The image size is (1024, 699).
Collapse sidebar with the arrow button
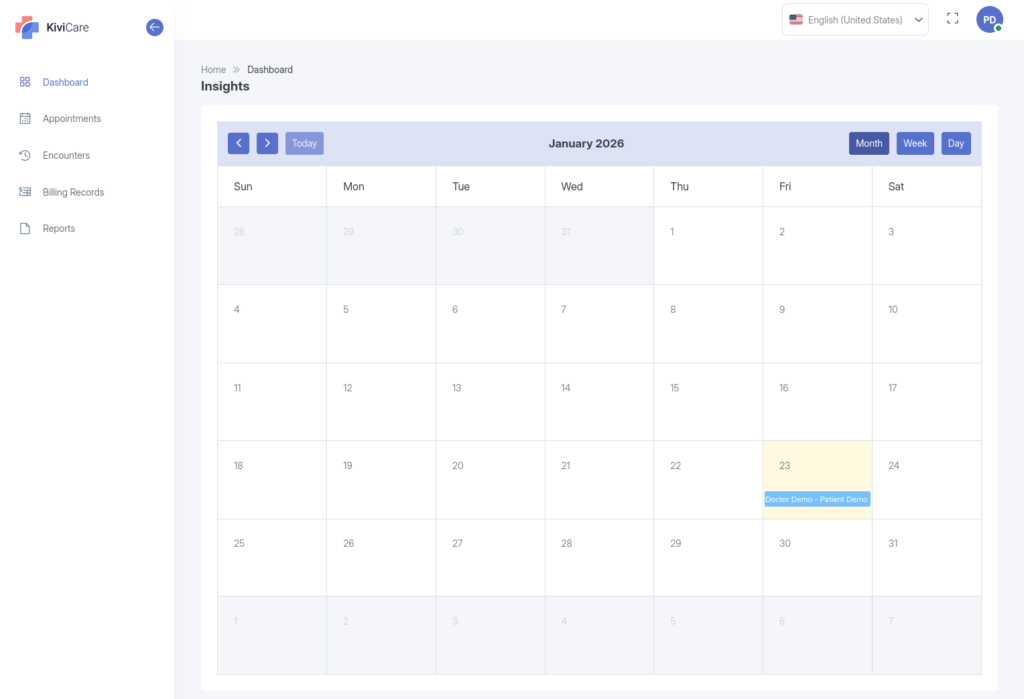(x=154, y=27)
